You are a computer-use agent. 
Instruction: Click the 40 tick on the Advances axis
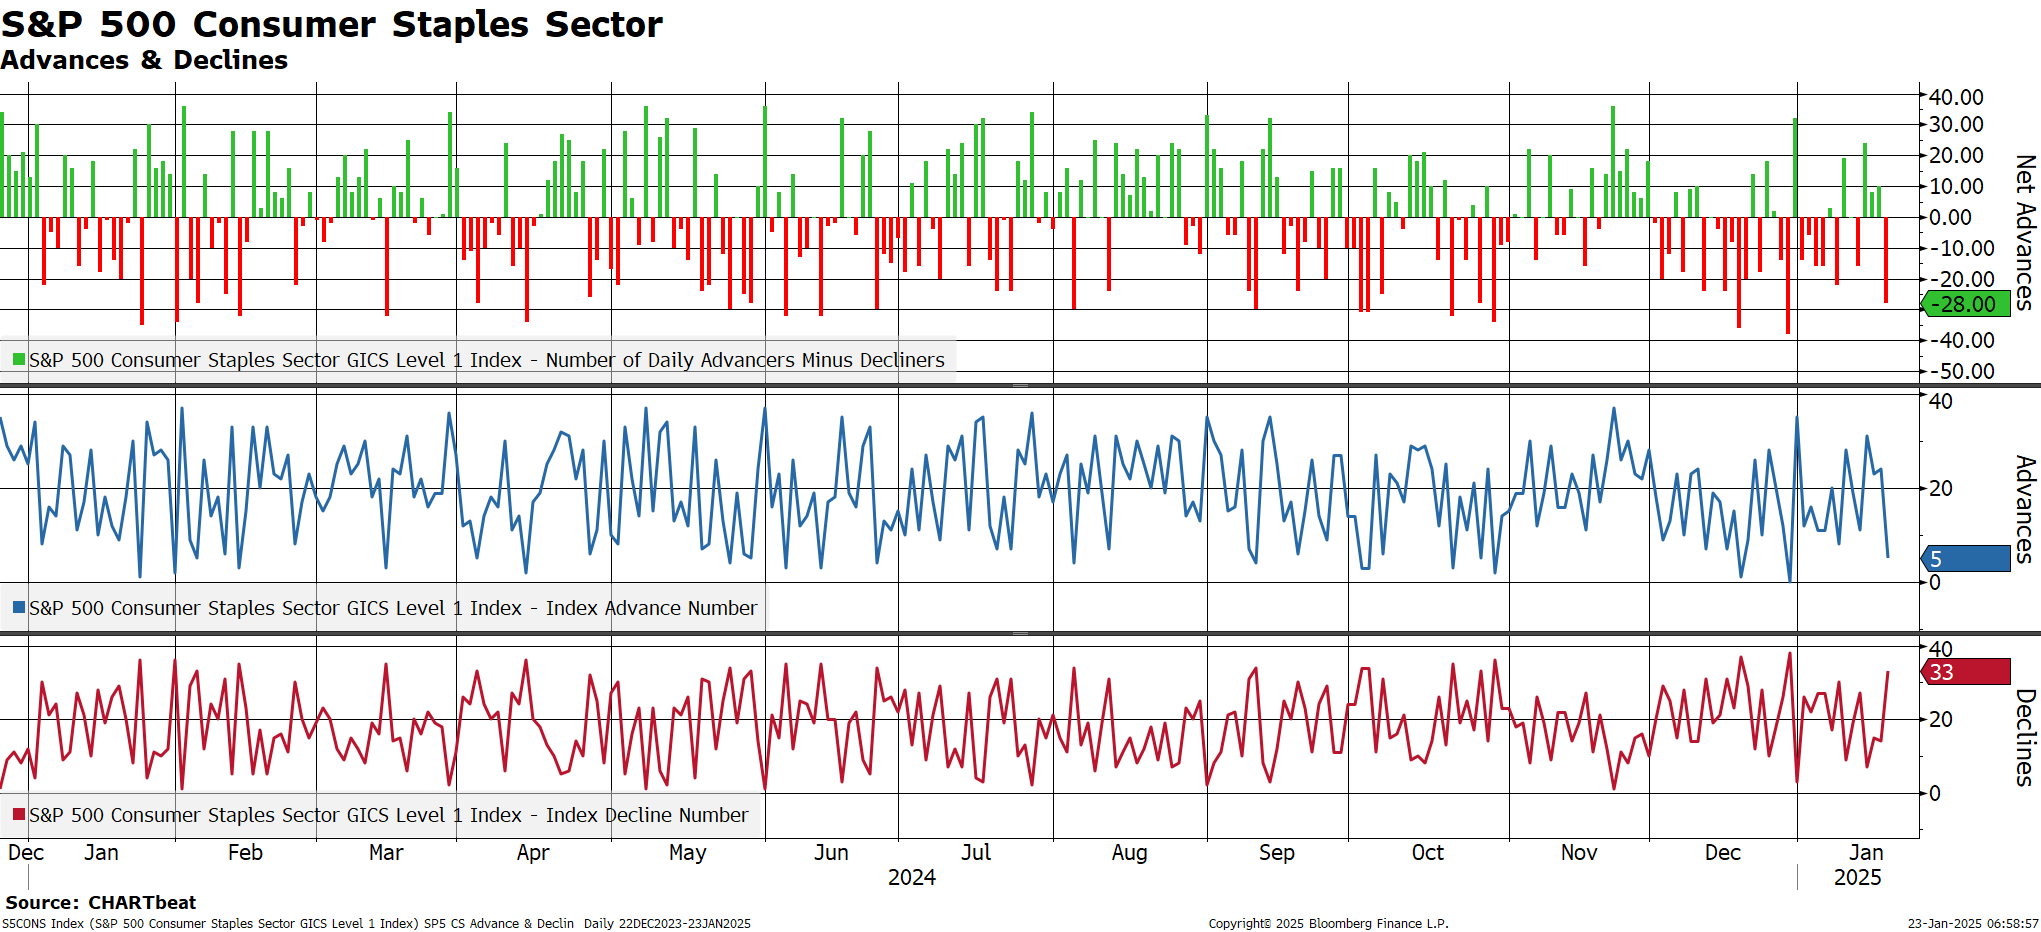1940,401
